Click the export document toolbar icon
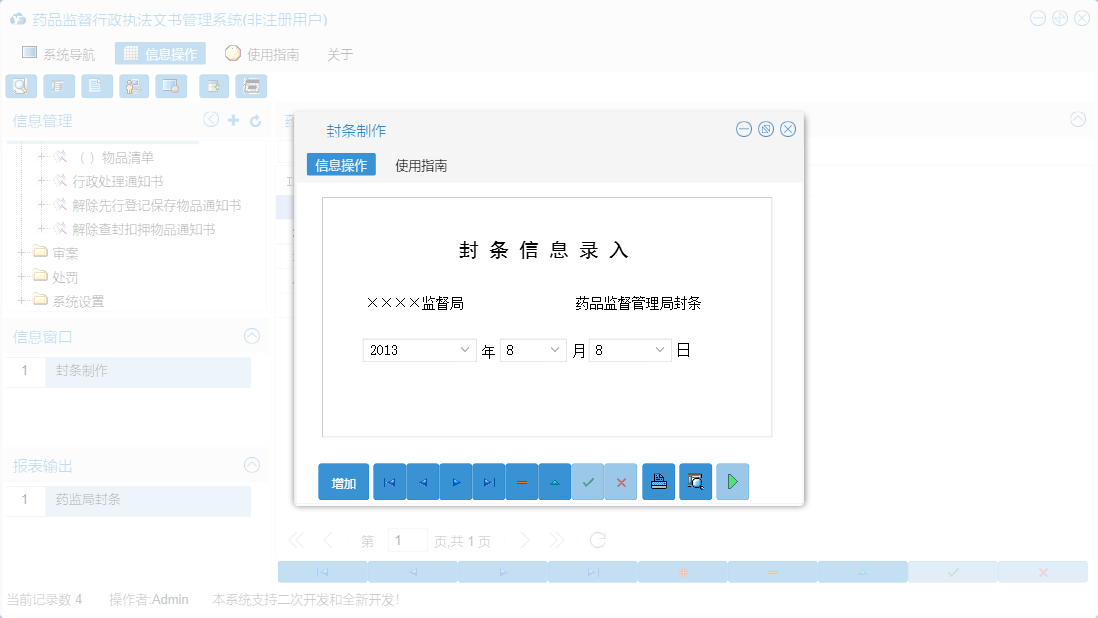 tap(213, 86)
